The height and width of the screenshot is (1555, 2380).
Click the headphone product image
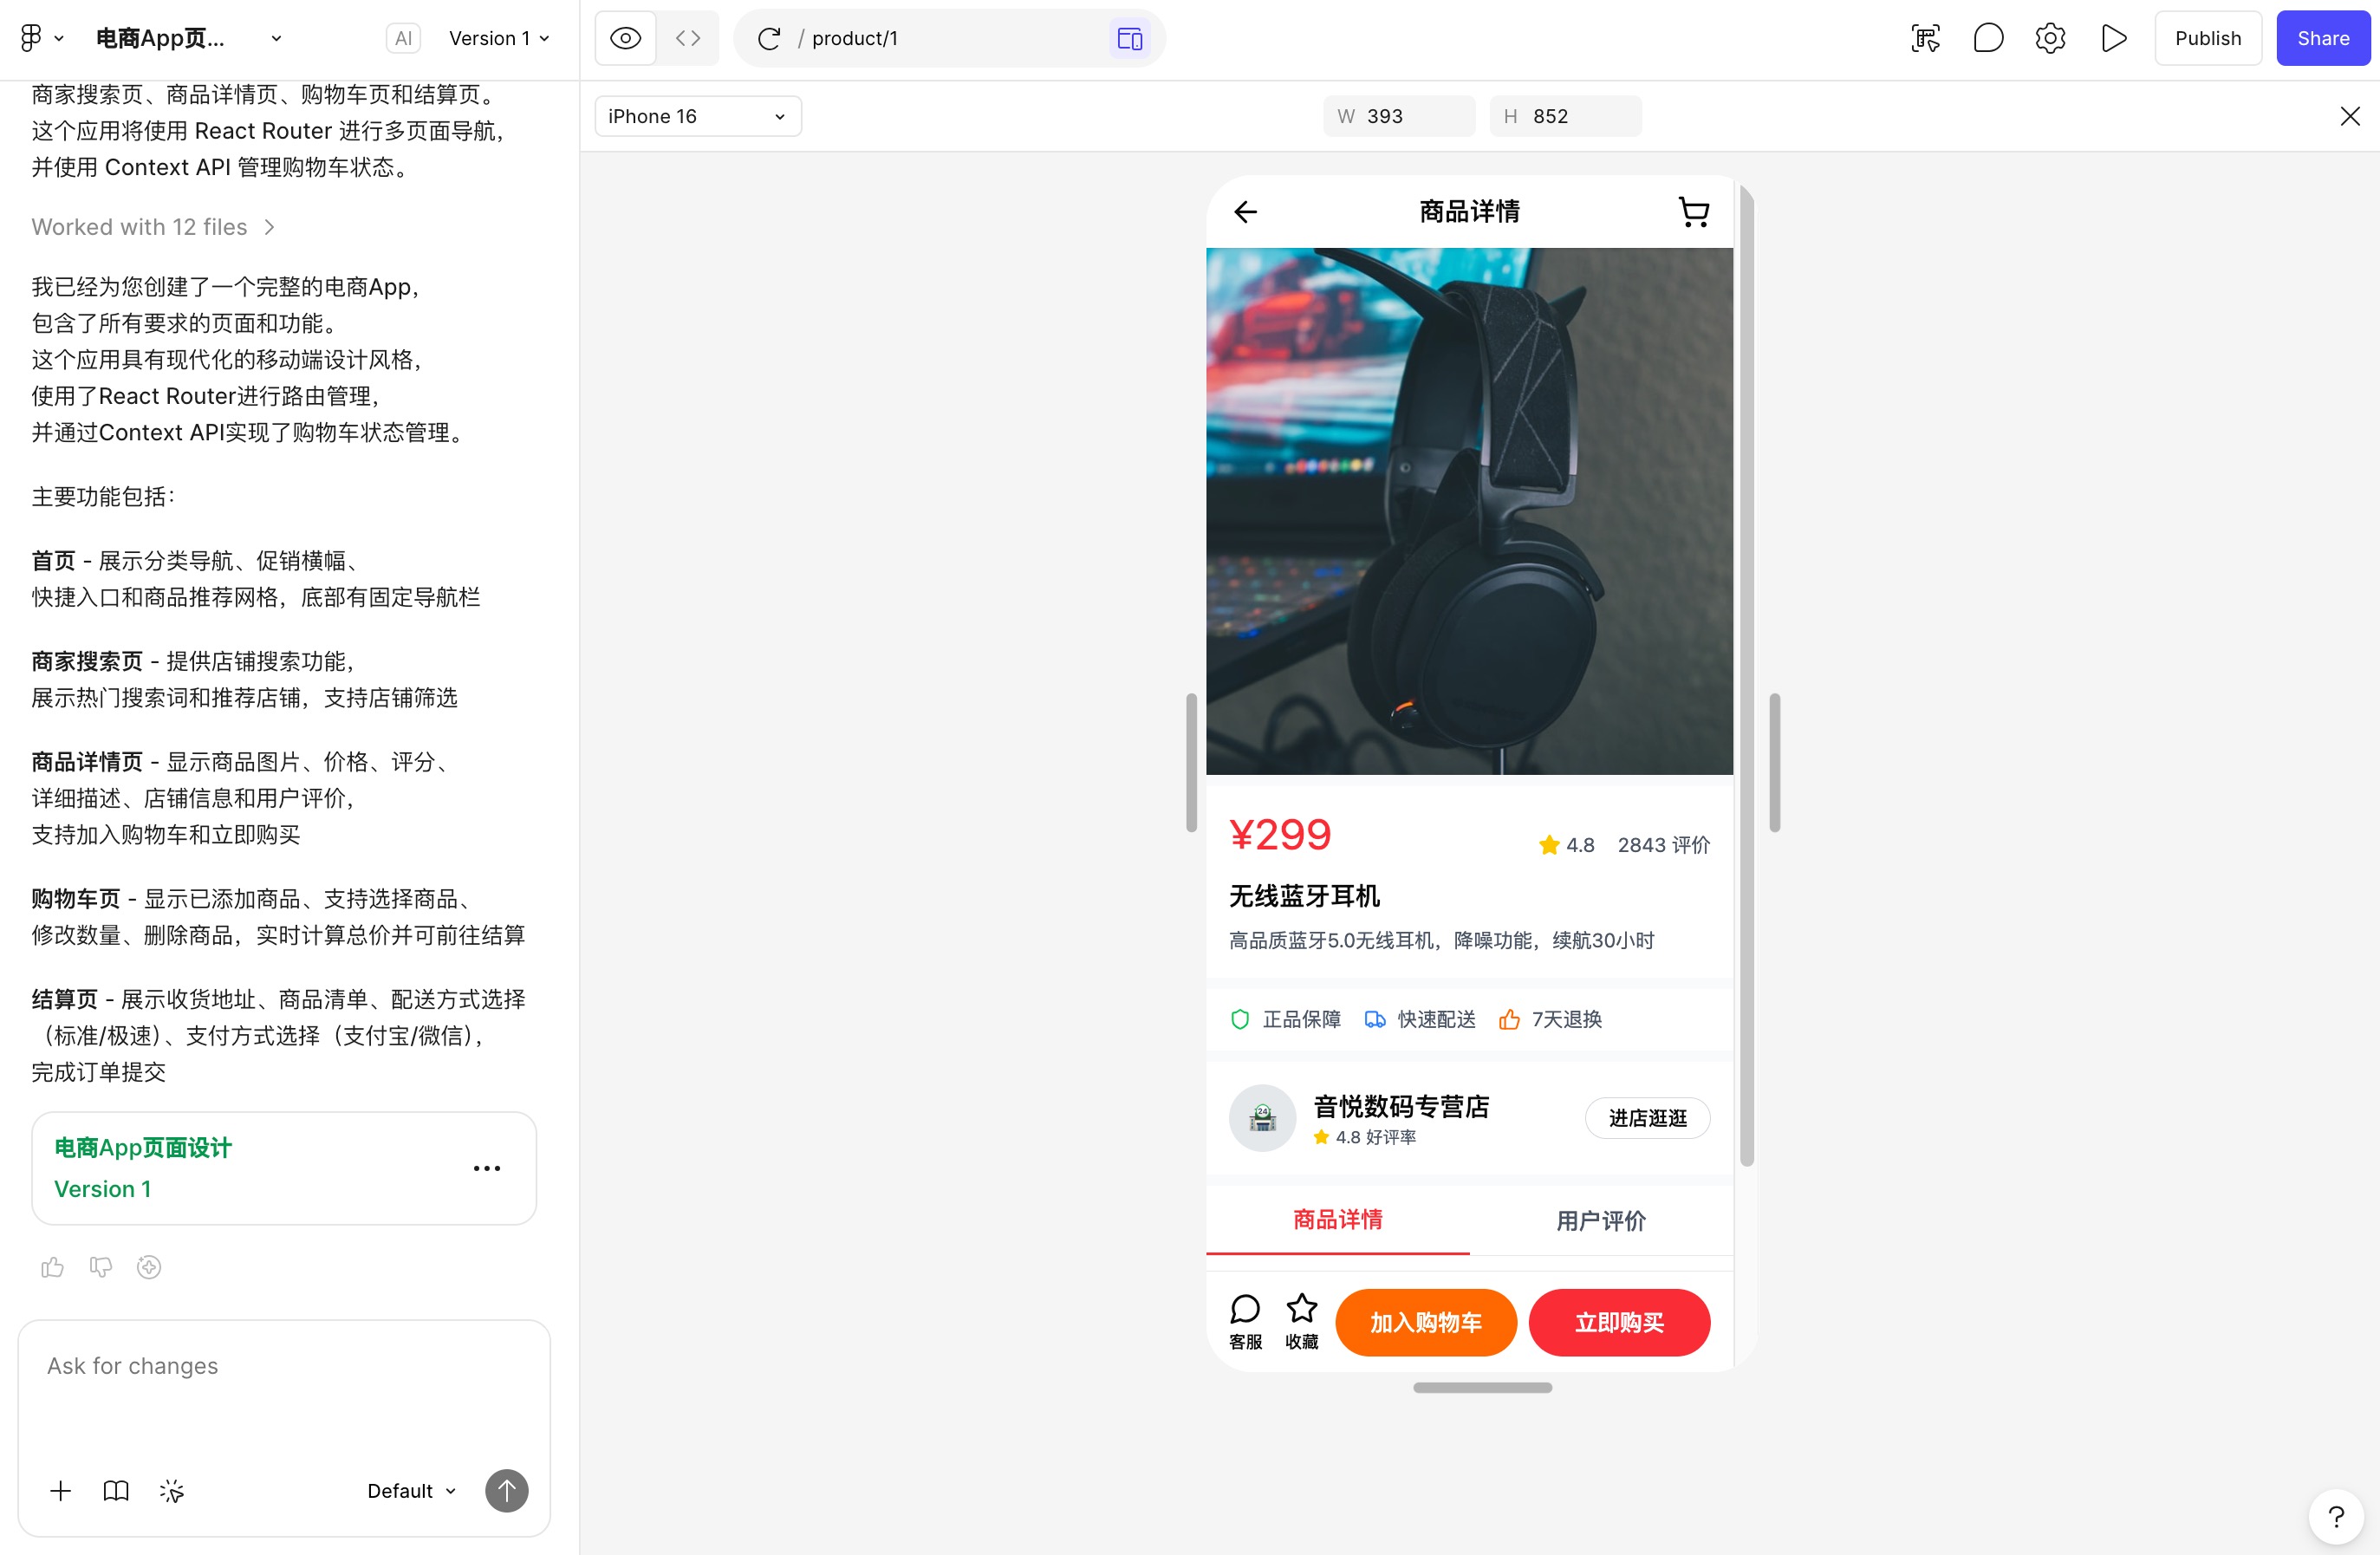click(1469, 511)
